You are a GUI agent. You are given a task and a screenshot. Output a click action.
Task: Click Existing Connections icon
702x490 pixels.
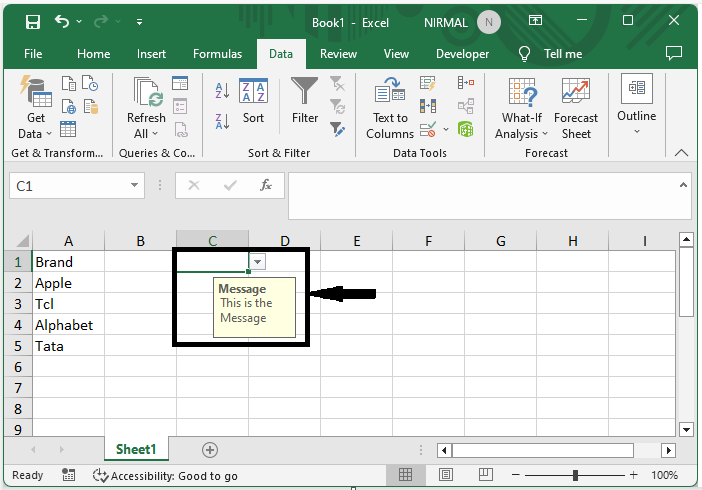click(x=91, y=107)
